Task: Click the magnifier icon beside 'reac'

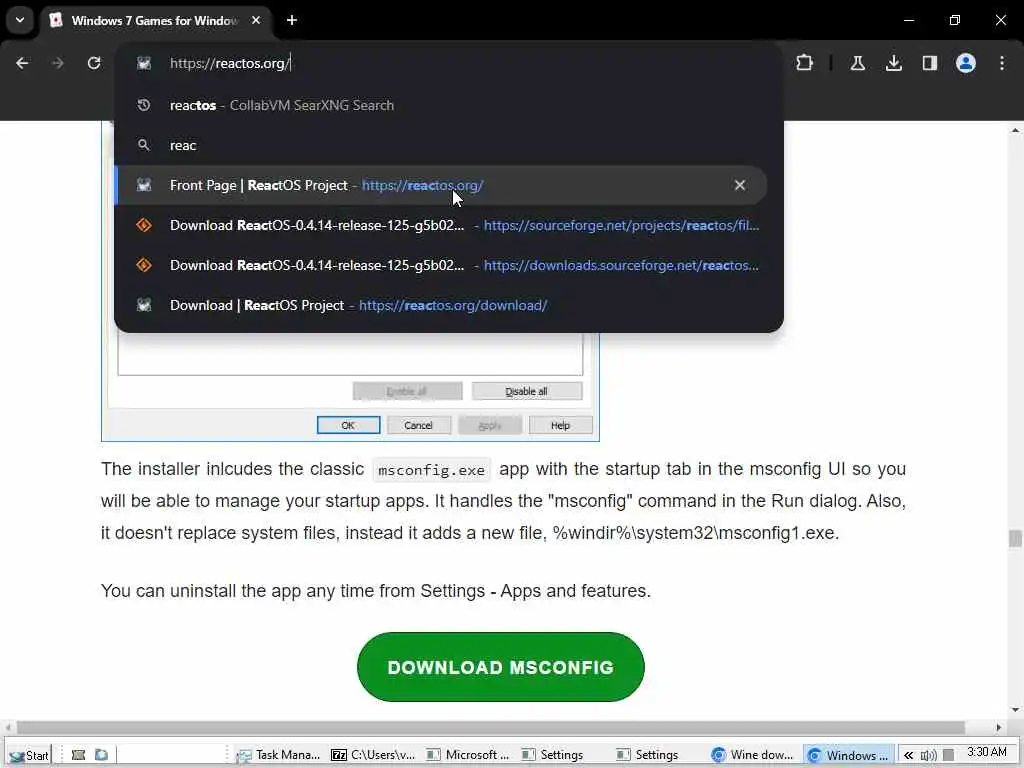Action: tap(144, 145)
